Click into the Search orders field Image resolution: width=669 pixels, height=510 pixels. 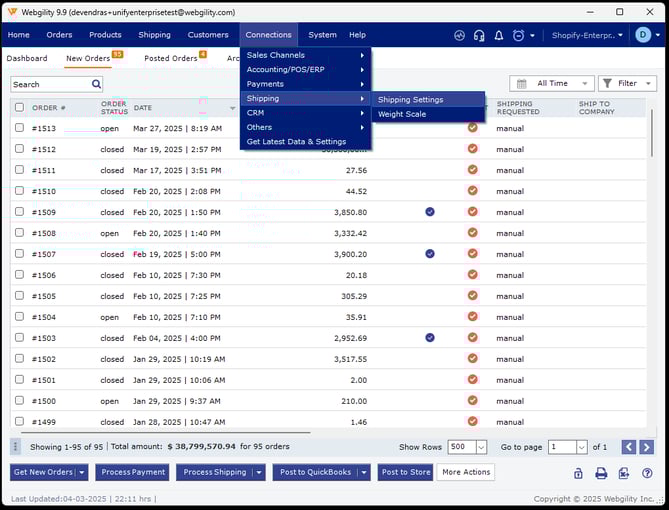tap(46, 85)
